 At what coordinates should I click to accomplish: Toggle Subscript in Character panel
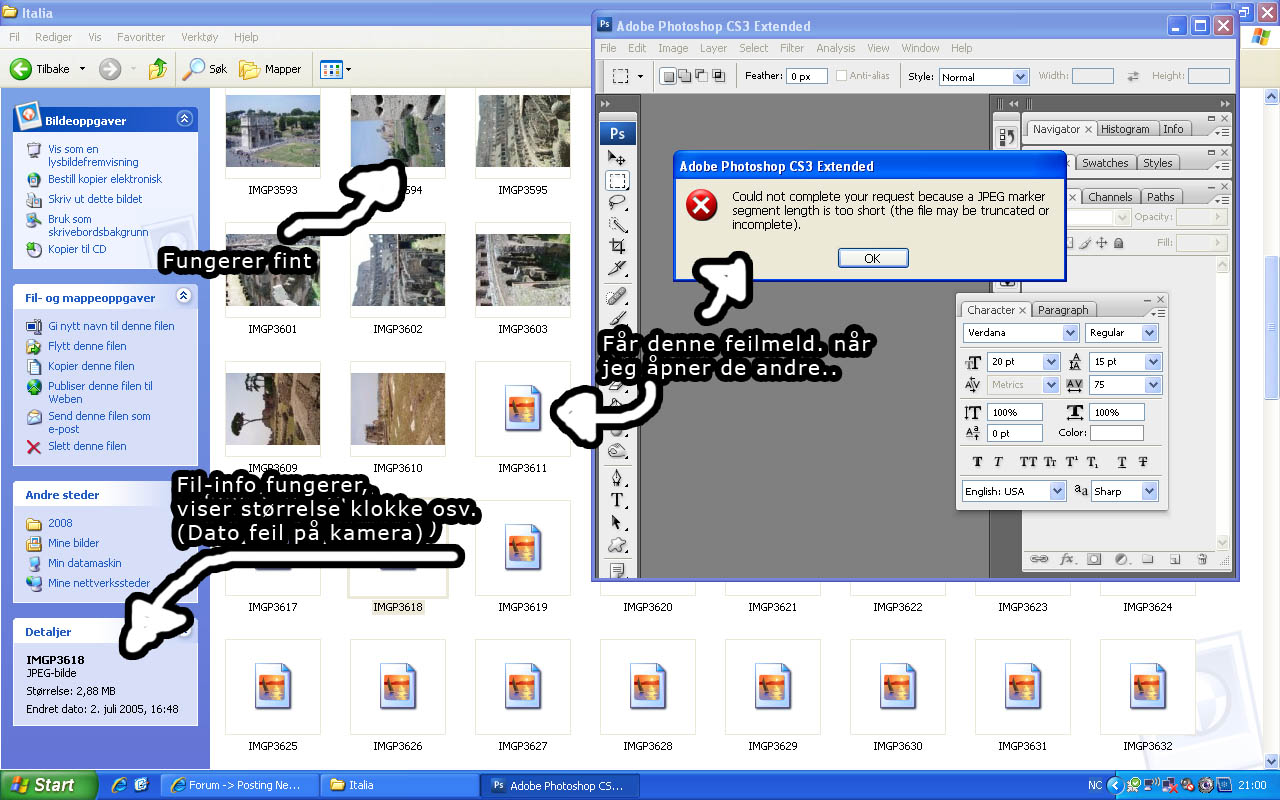1093,462
